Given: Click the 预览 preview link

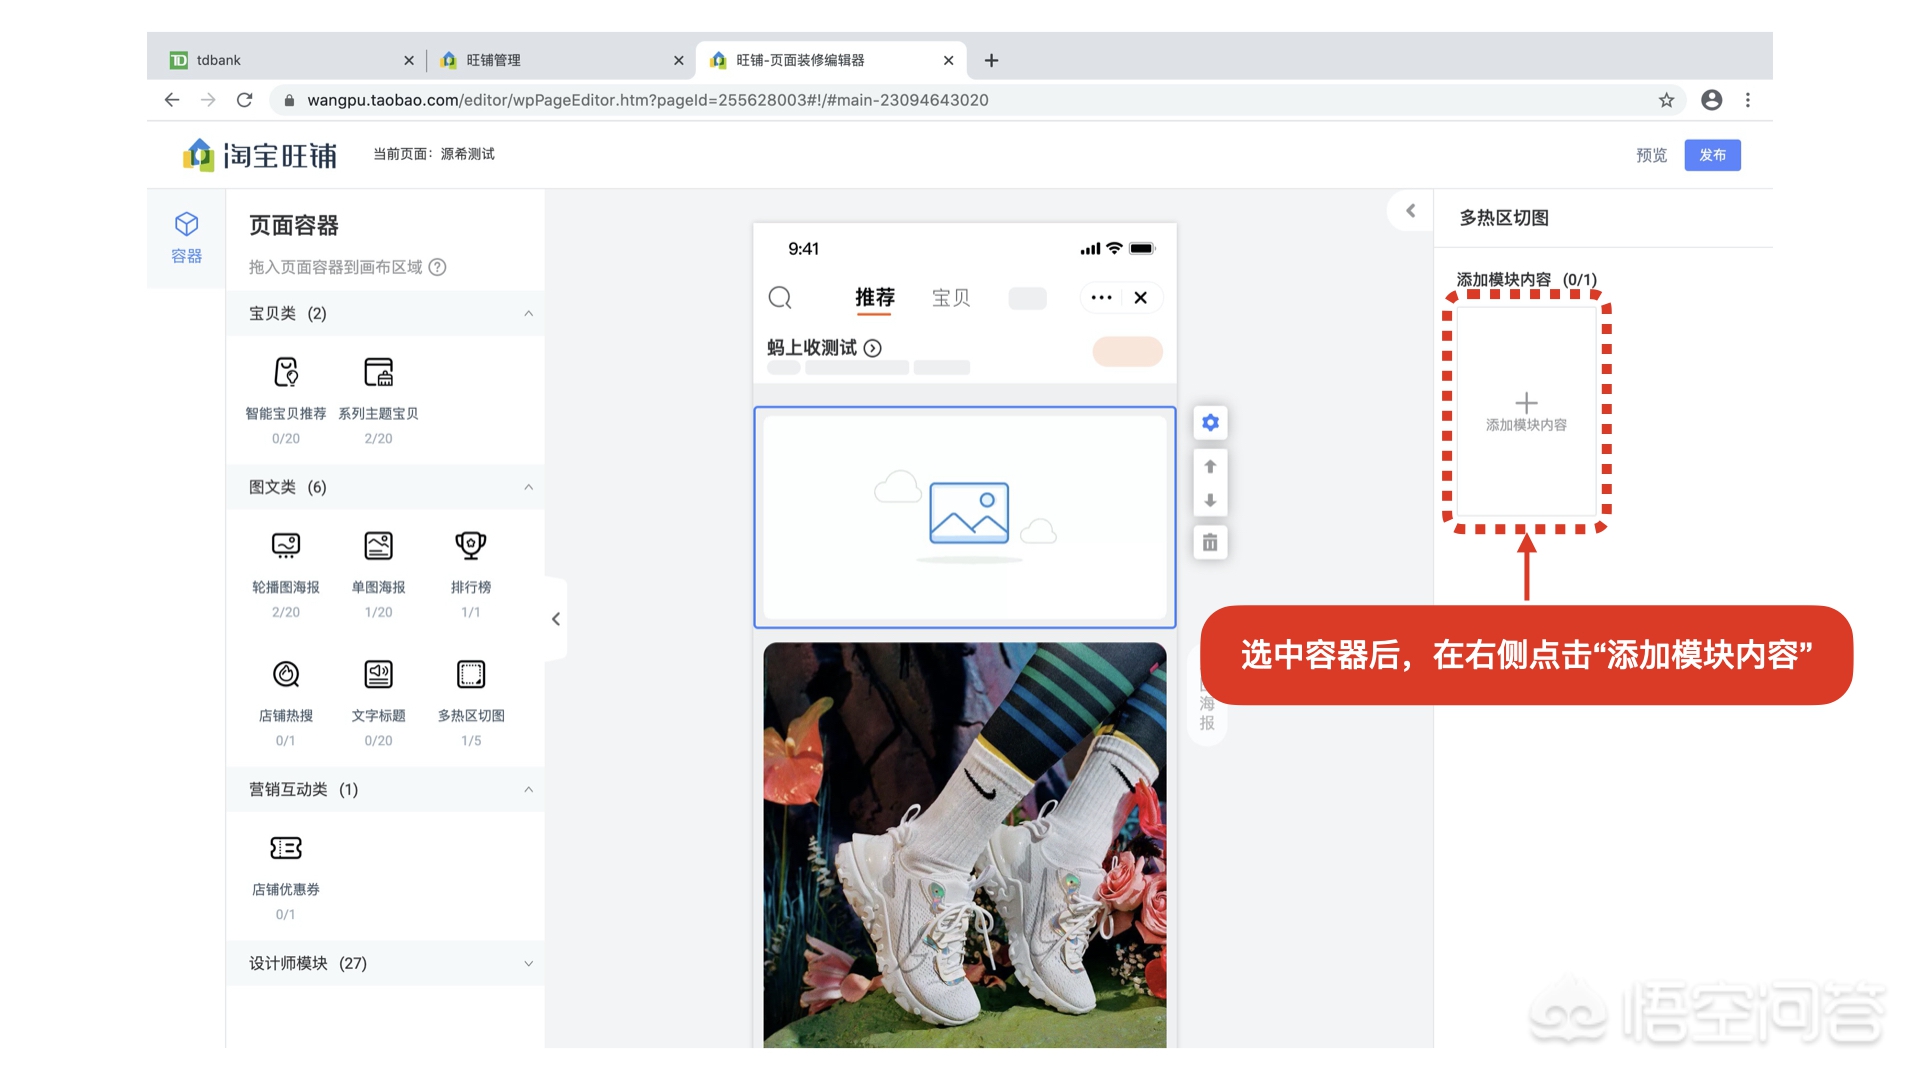Looking at the screenshot, I should 1651,155.
